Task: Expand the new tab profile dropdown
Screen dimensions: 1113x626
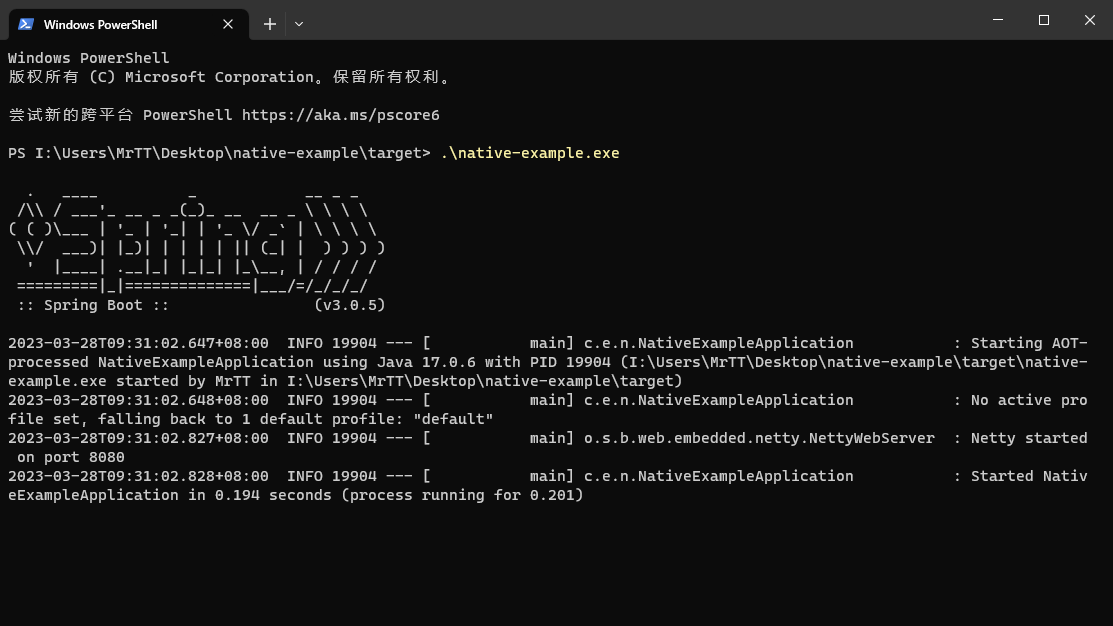Action: (x=299, y=24)
